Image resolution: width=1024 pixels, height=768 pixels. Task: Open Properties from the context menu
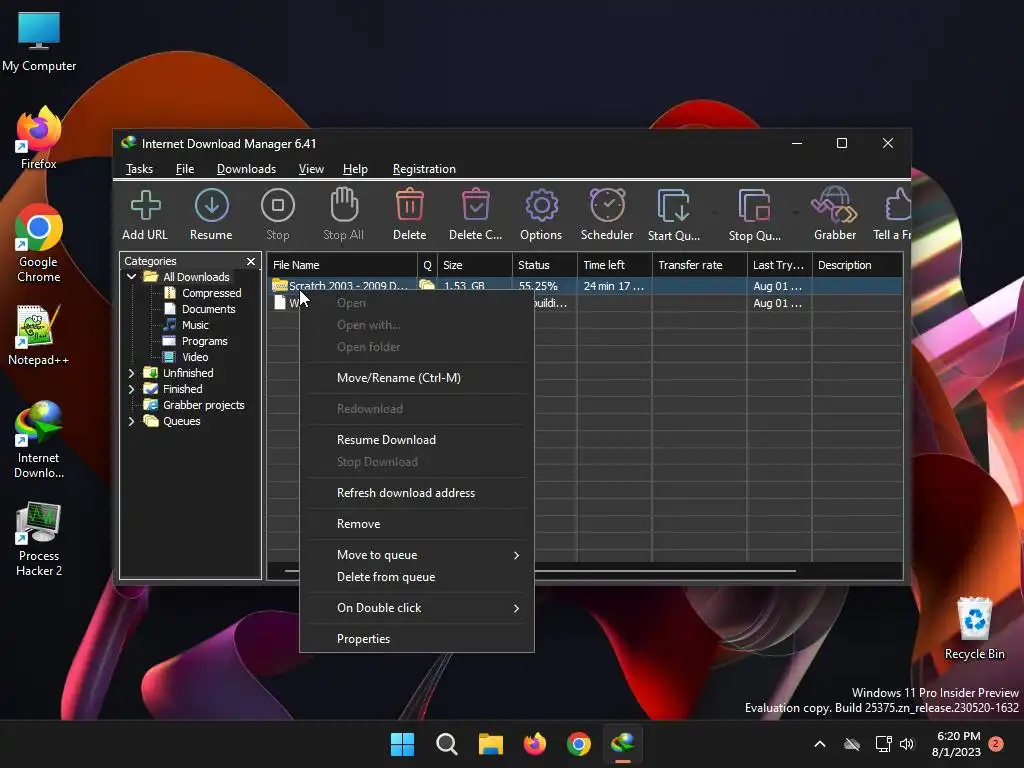(417, 639)
